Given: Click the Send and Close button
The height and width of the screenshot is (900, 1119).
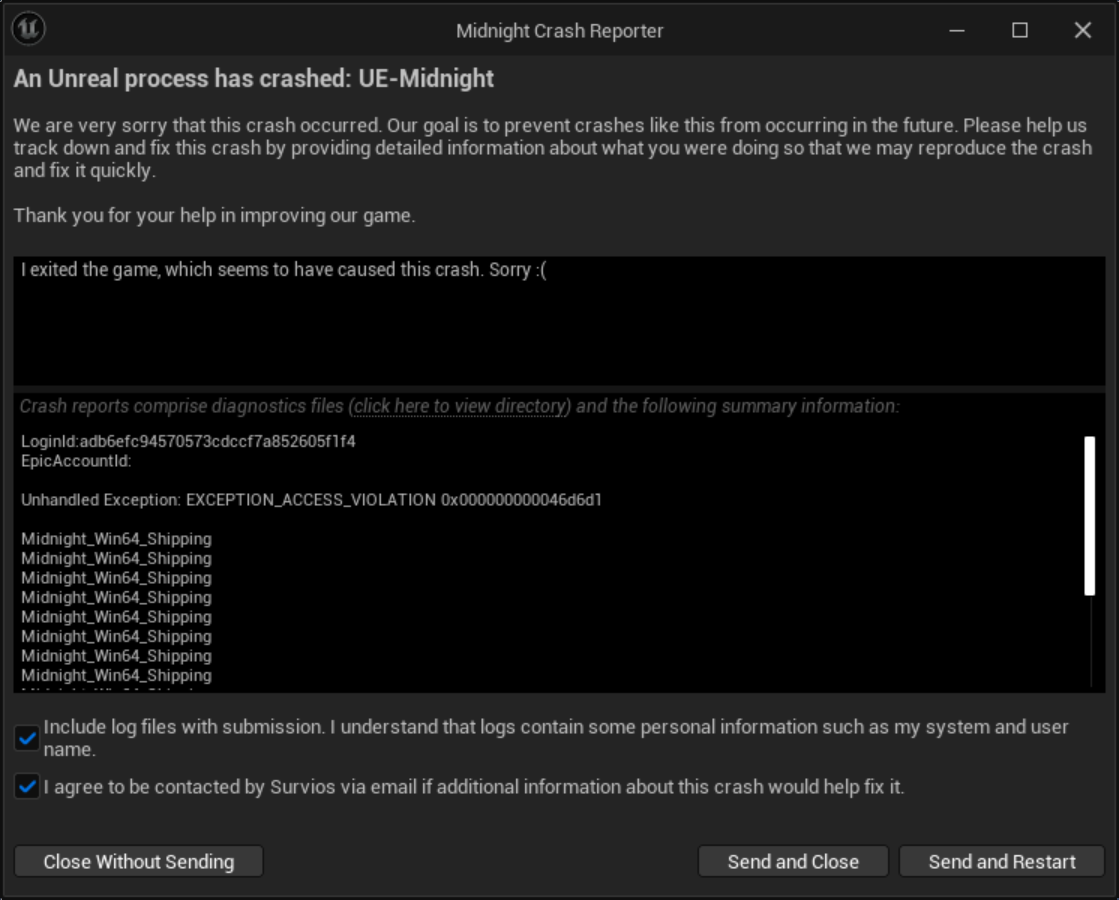Looking at the screenshot, I should 792,861.
